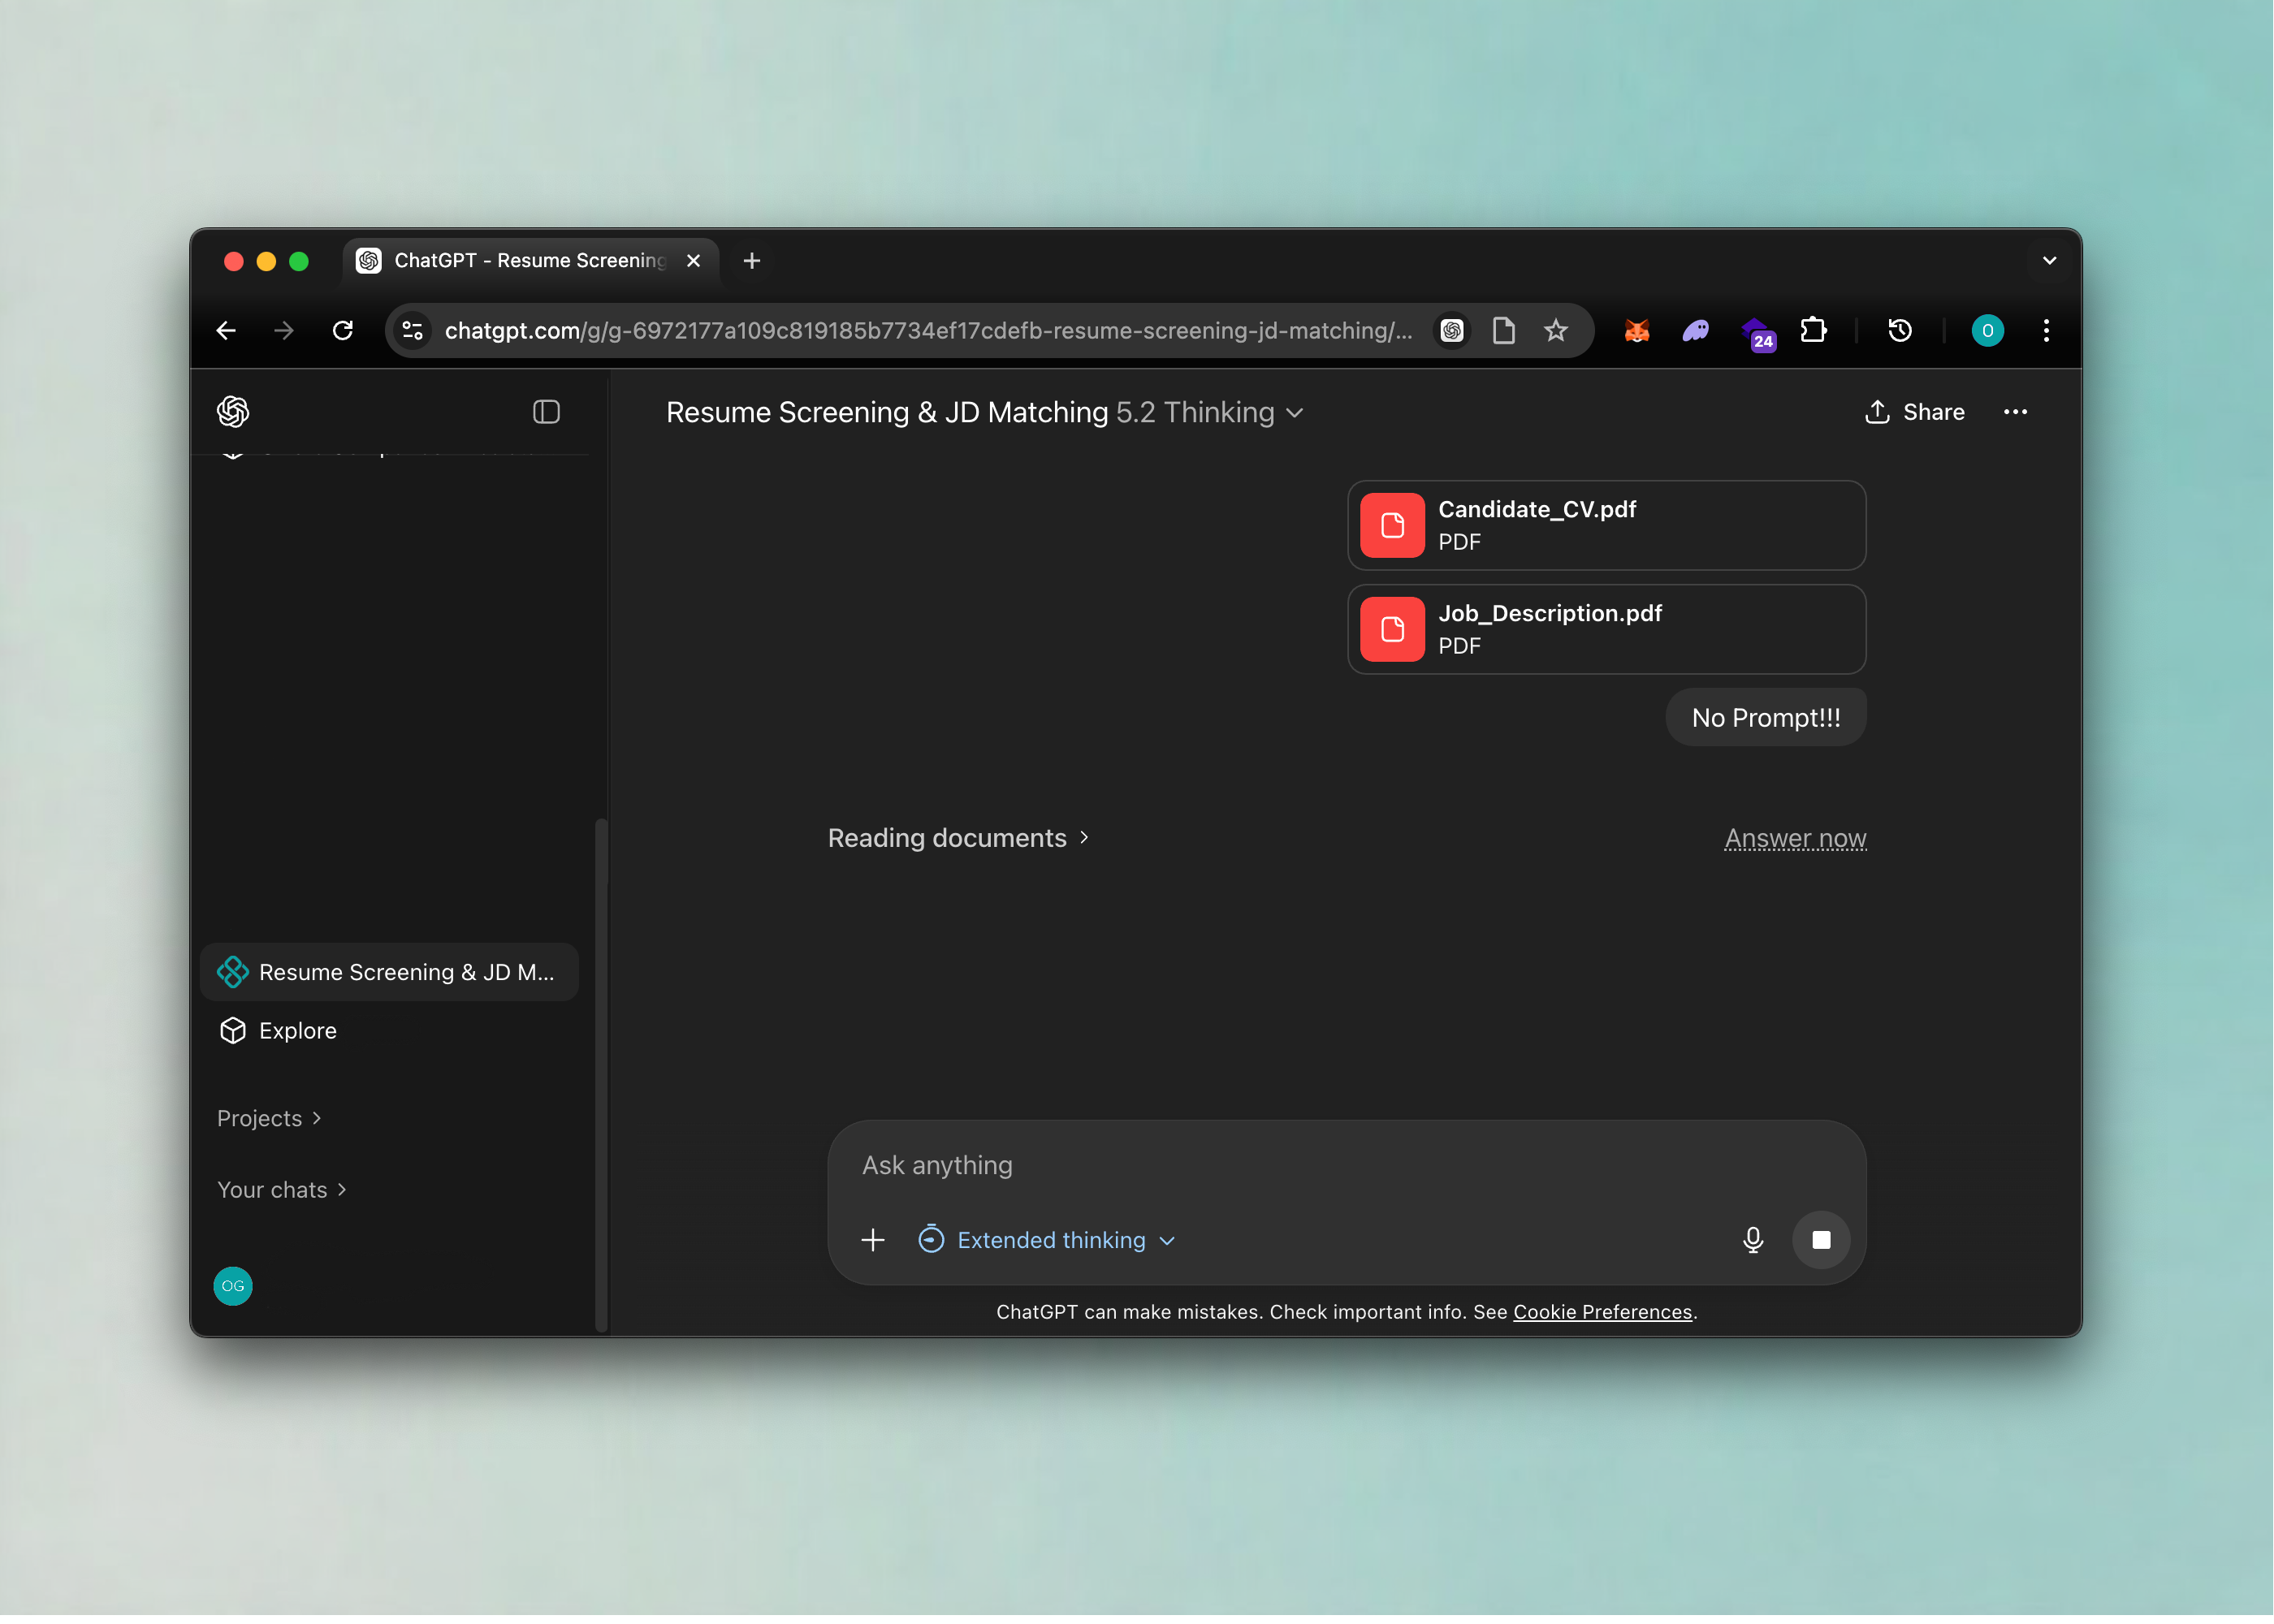
Task: Click the stop generating button
Action: click(x=1821, y=1240)
